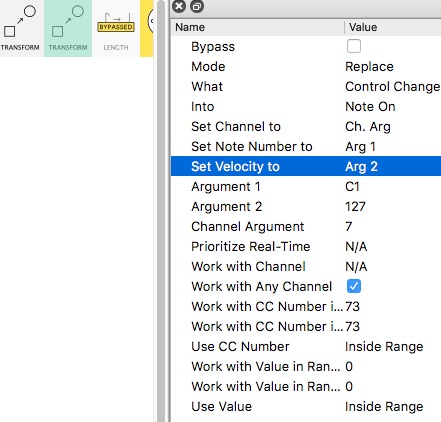Image resolution: width=441 pixels, height=422 pixels.
Task: Open the Into dropdown showing Note On
Action: 370,106
